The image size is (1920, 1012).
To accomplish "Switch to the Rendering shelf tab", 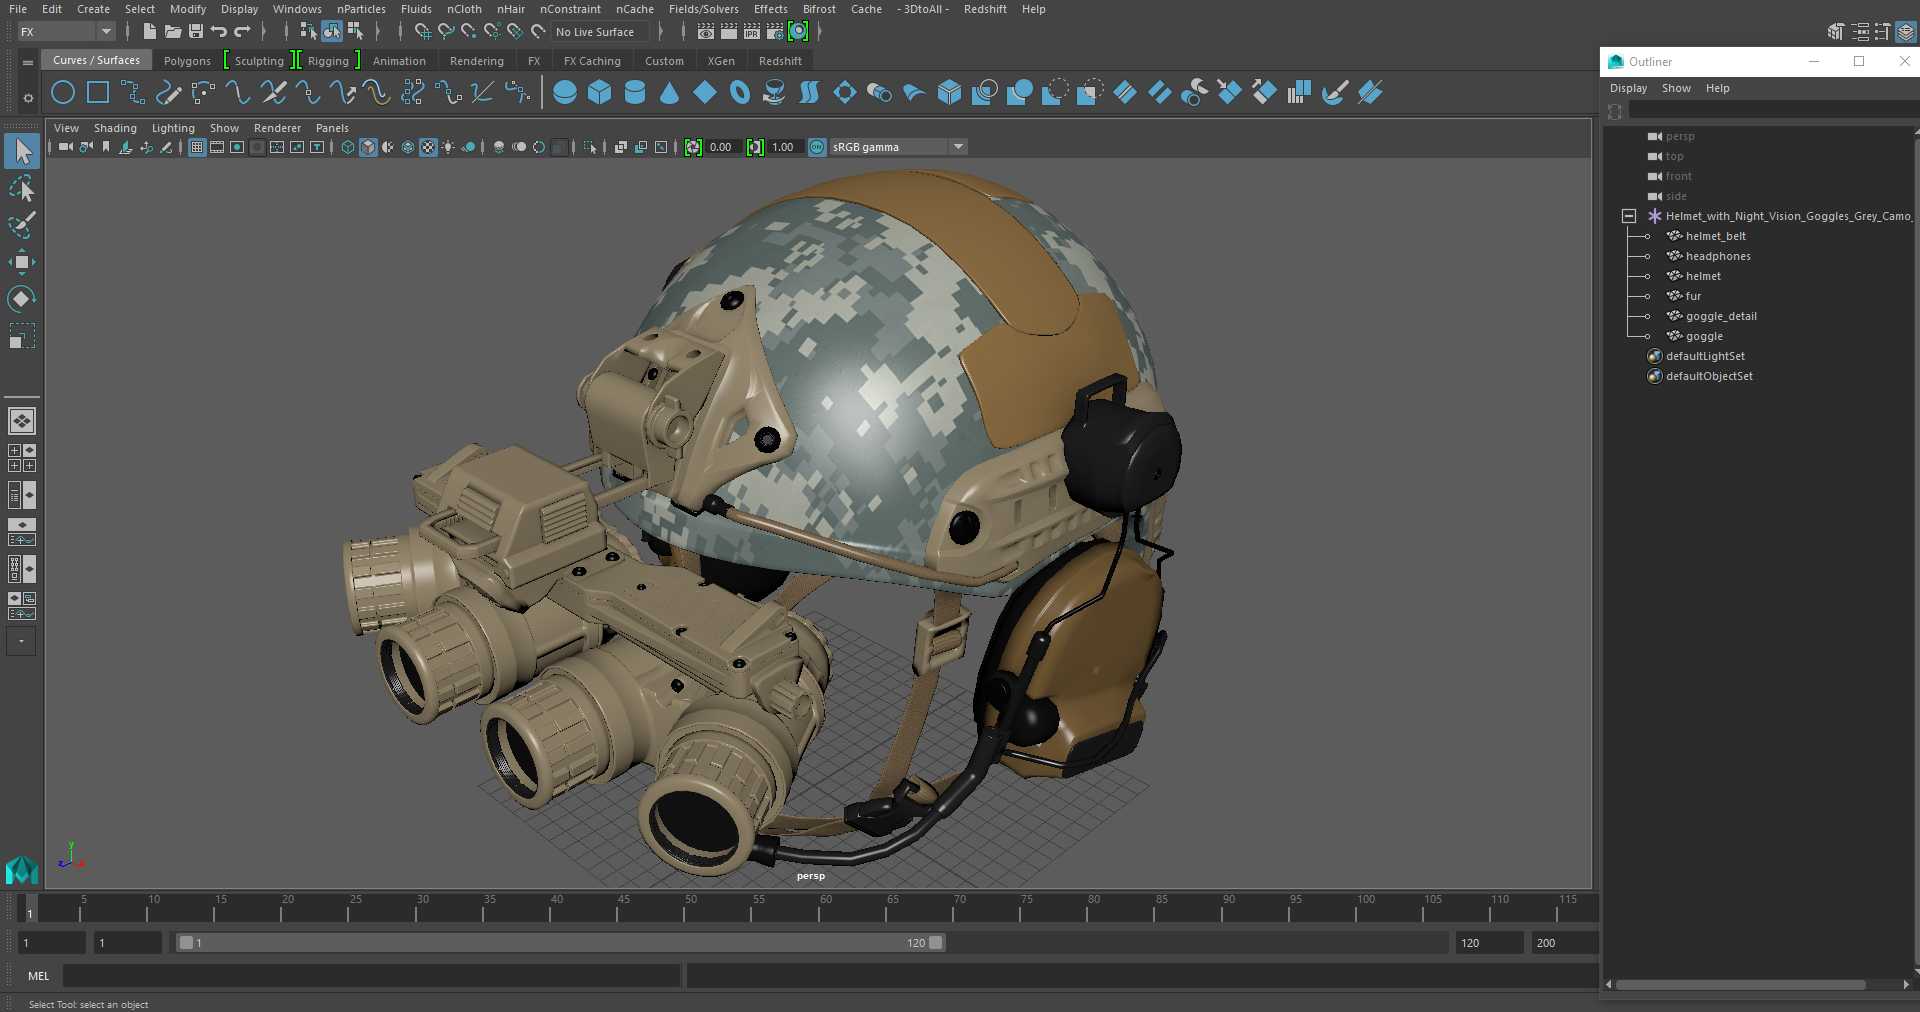I will tap(477, 61).
